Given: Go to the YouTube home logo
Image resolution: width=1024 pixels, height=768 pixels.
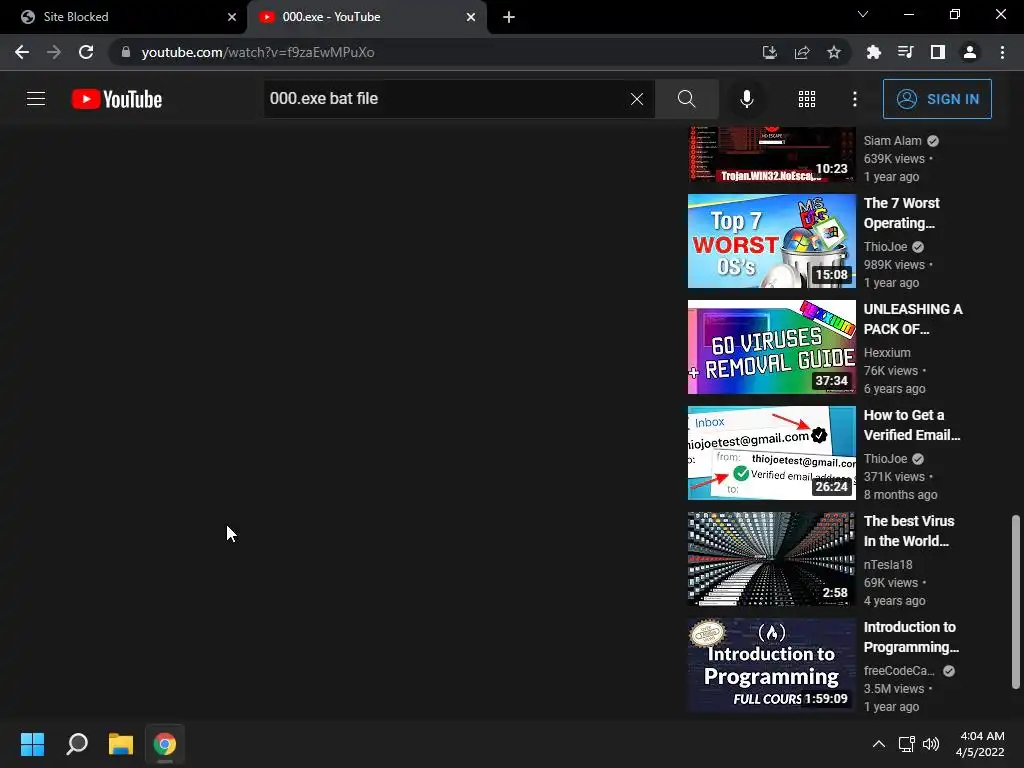Looking at the screenshot, I should pos(117,99).
